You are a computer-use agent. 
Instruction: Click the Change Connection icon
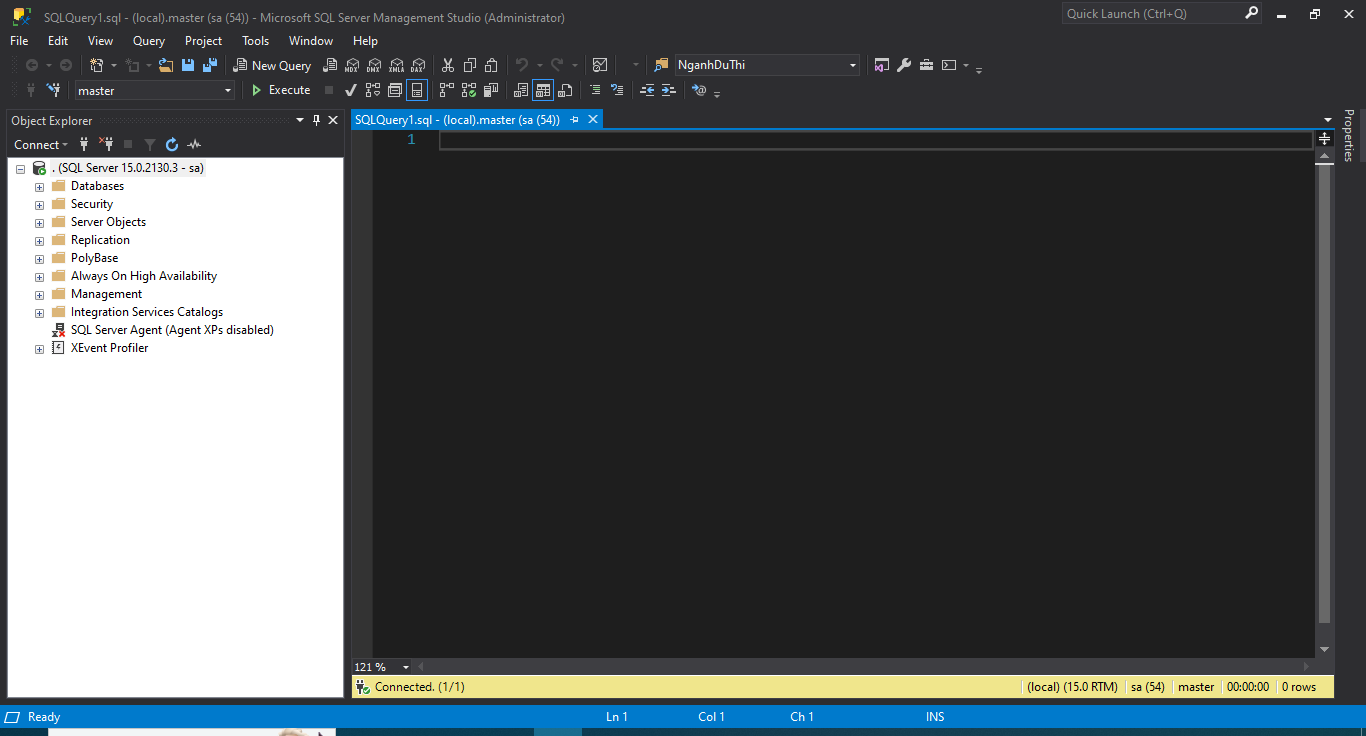(54, 90)
